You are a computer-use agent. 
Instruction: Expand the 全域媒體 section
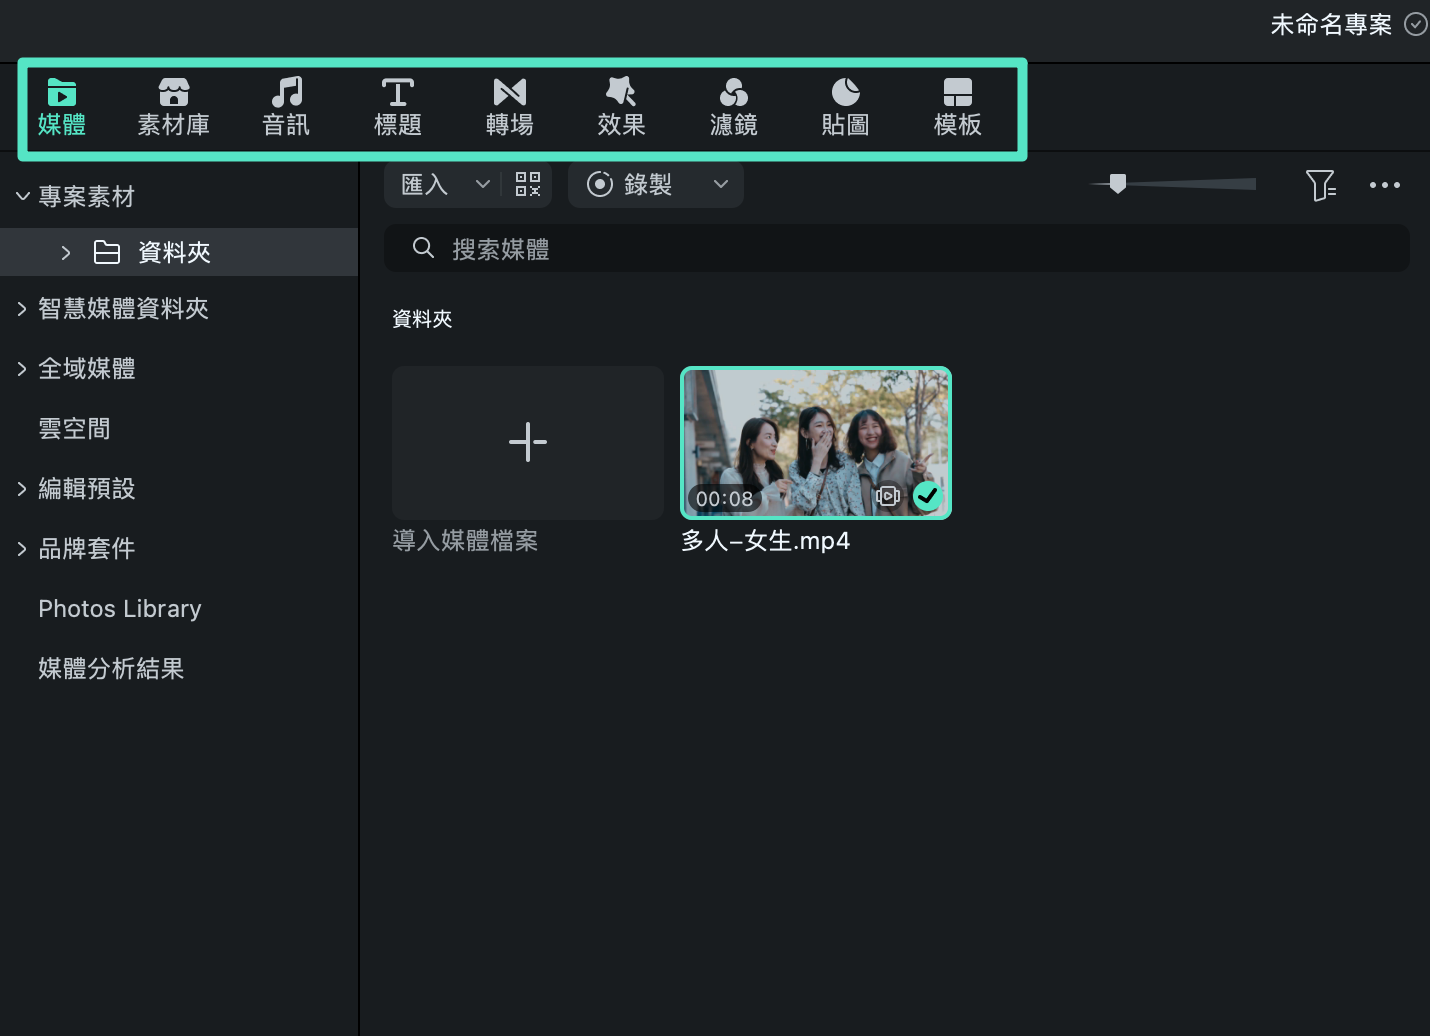(22, 369)
